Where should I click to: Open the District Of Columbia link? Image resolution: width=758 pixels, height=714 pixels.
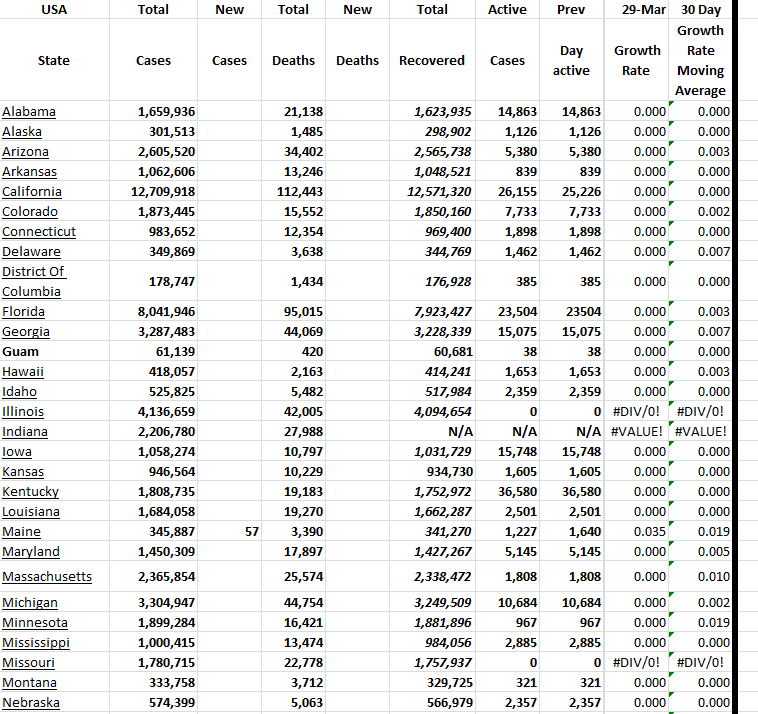tap(33, 282)
